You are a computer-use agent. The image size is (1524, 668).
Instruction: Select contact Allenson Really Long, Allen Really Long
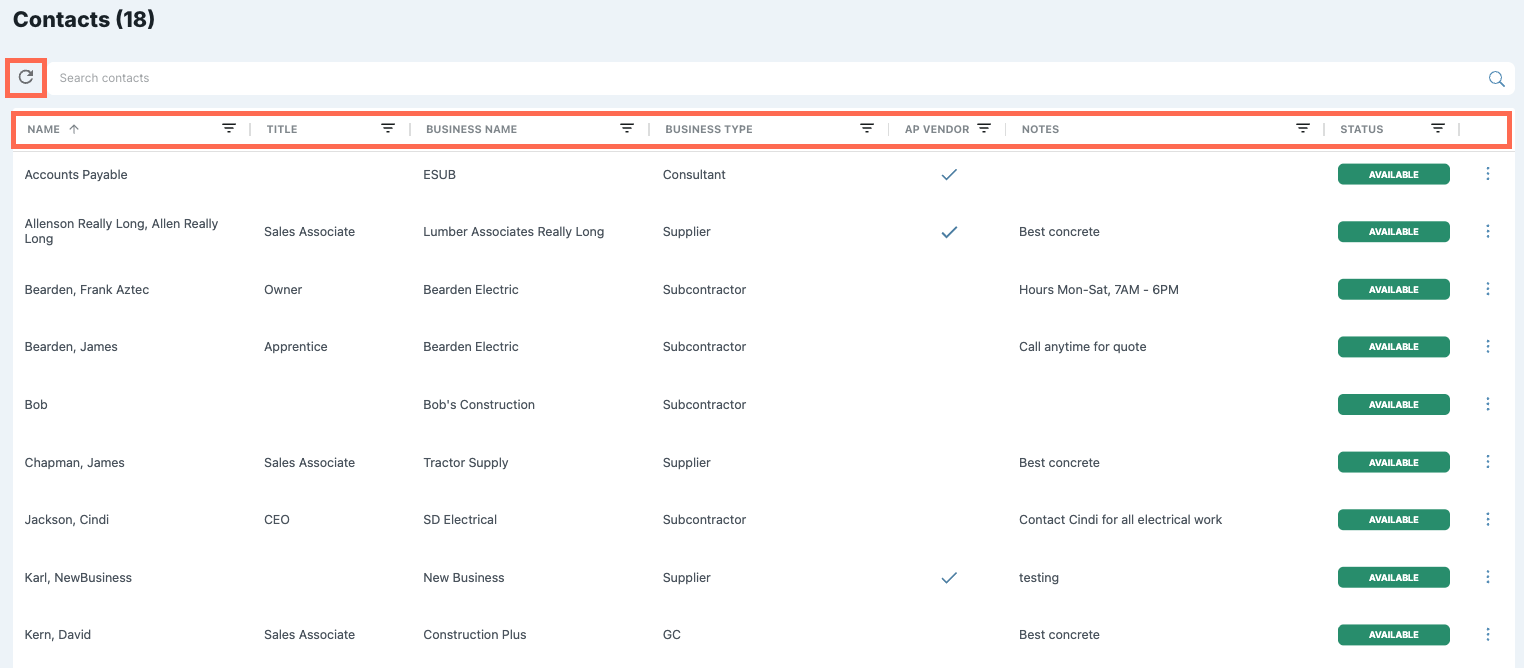(121, 231)
